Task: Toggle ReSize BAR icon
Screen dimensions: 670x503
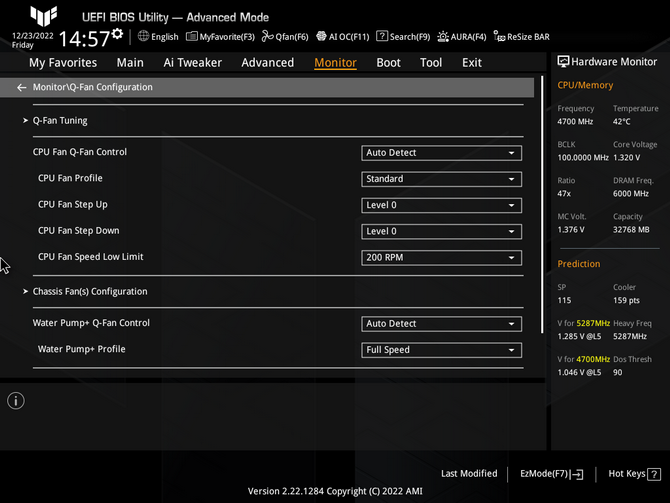Action: (x=499, y=36)
